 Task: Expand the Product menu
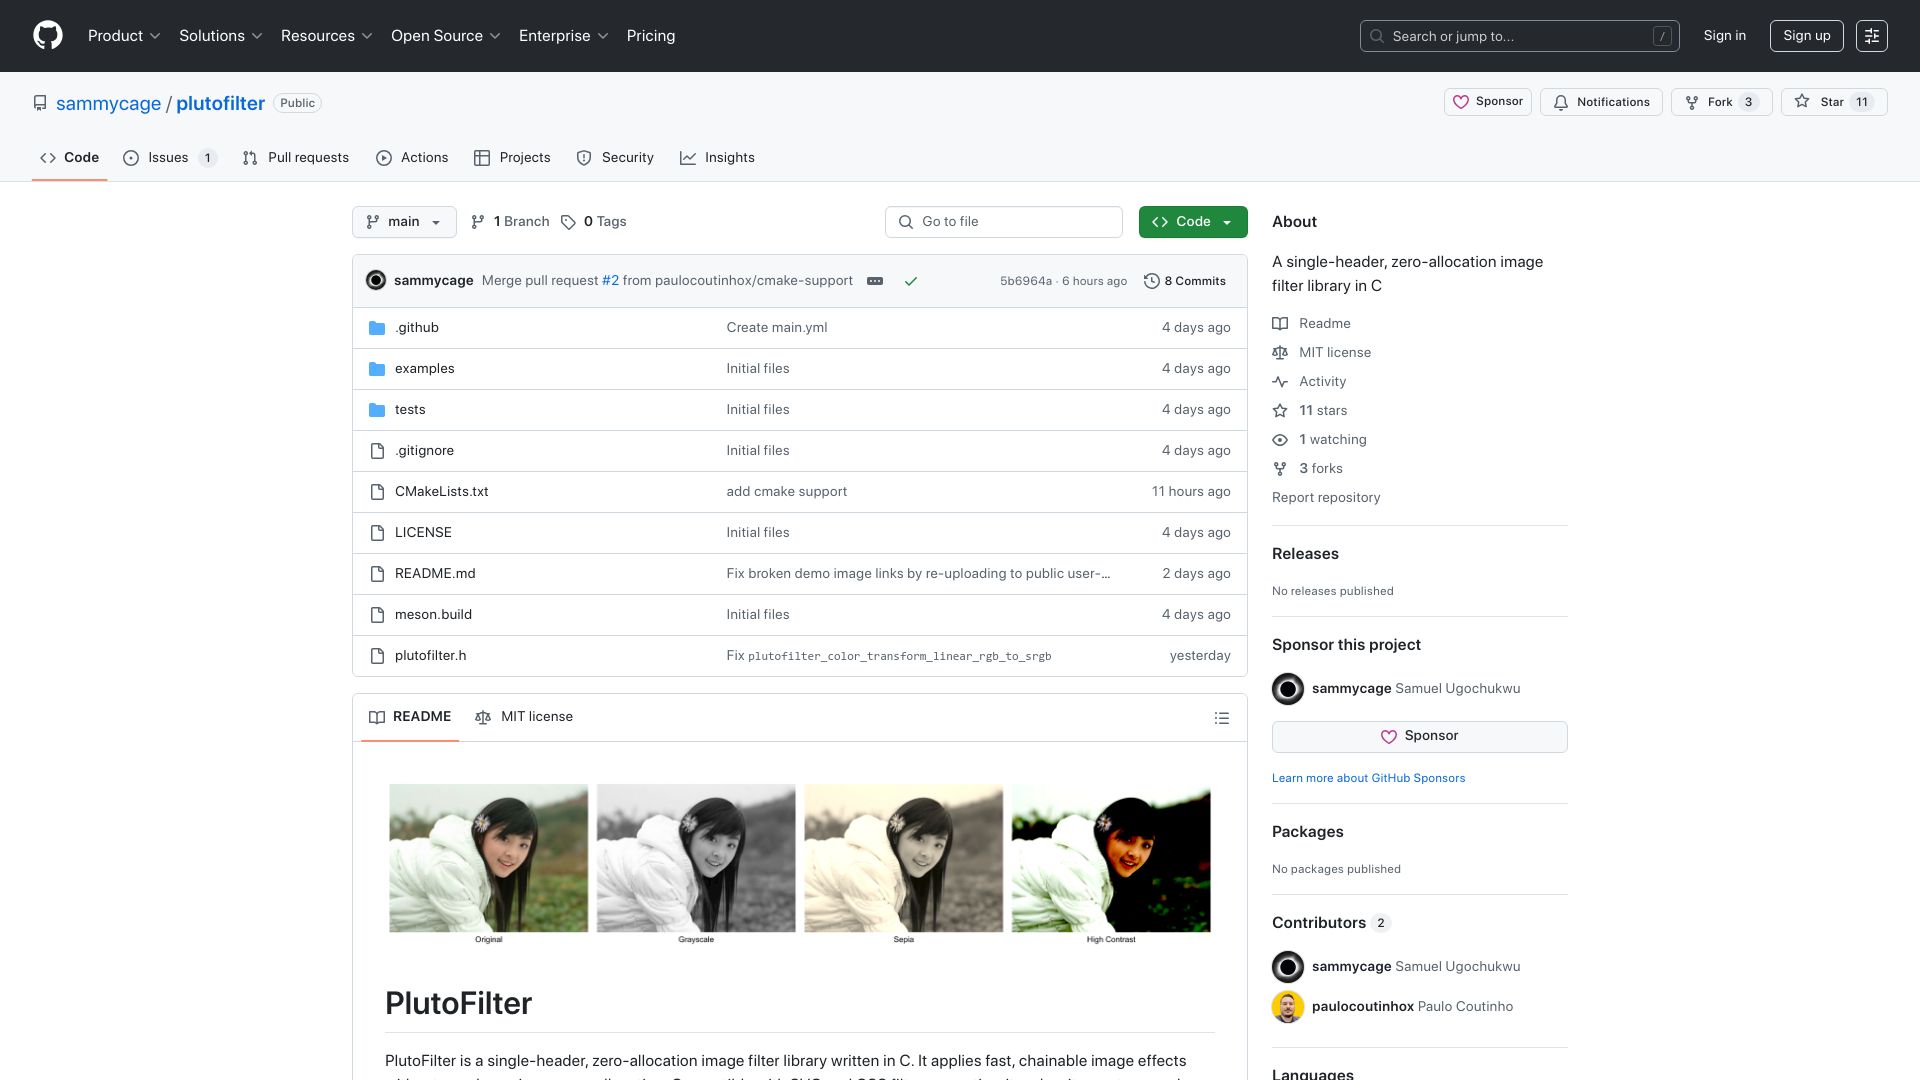pyautogui.click(x=124, y=36)
